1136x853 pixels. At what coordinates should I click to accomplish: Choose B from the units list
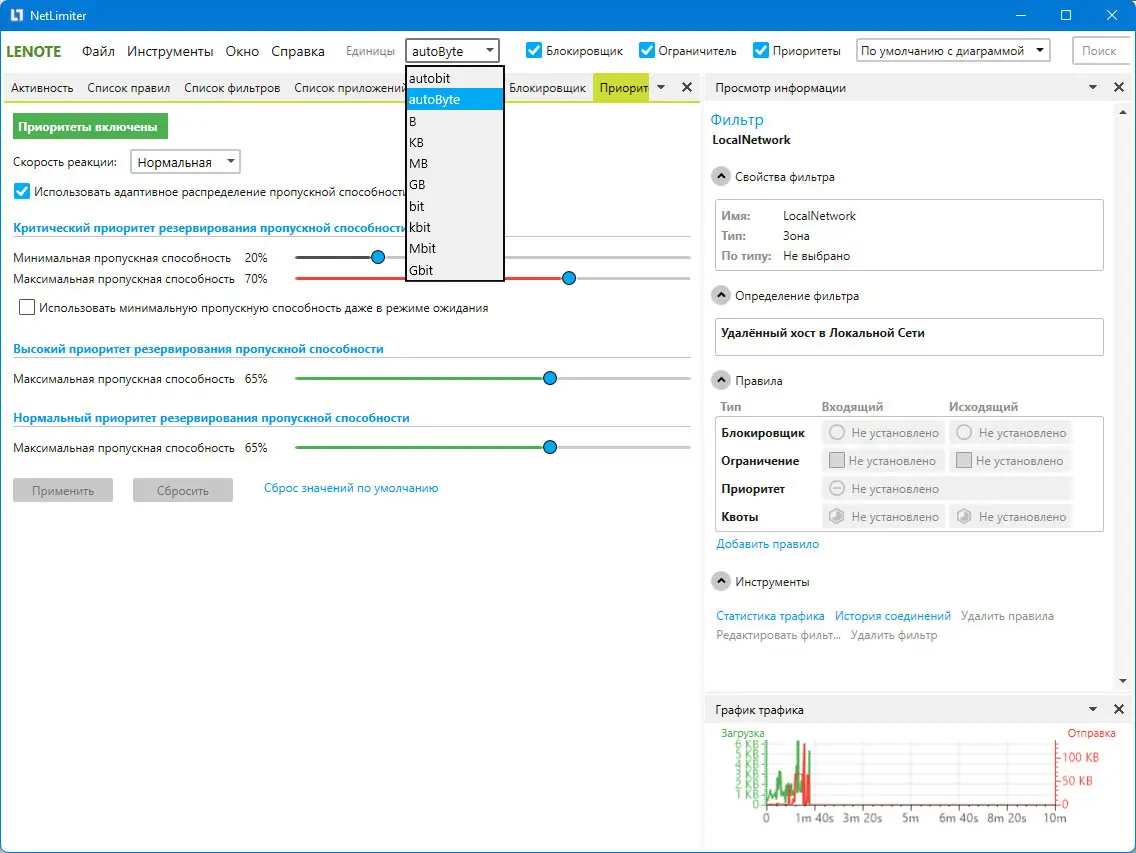455,121
